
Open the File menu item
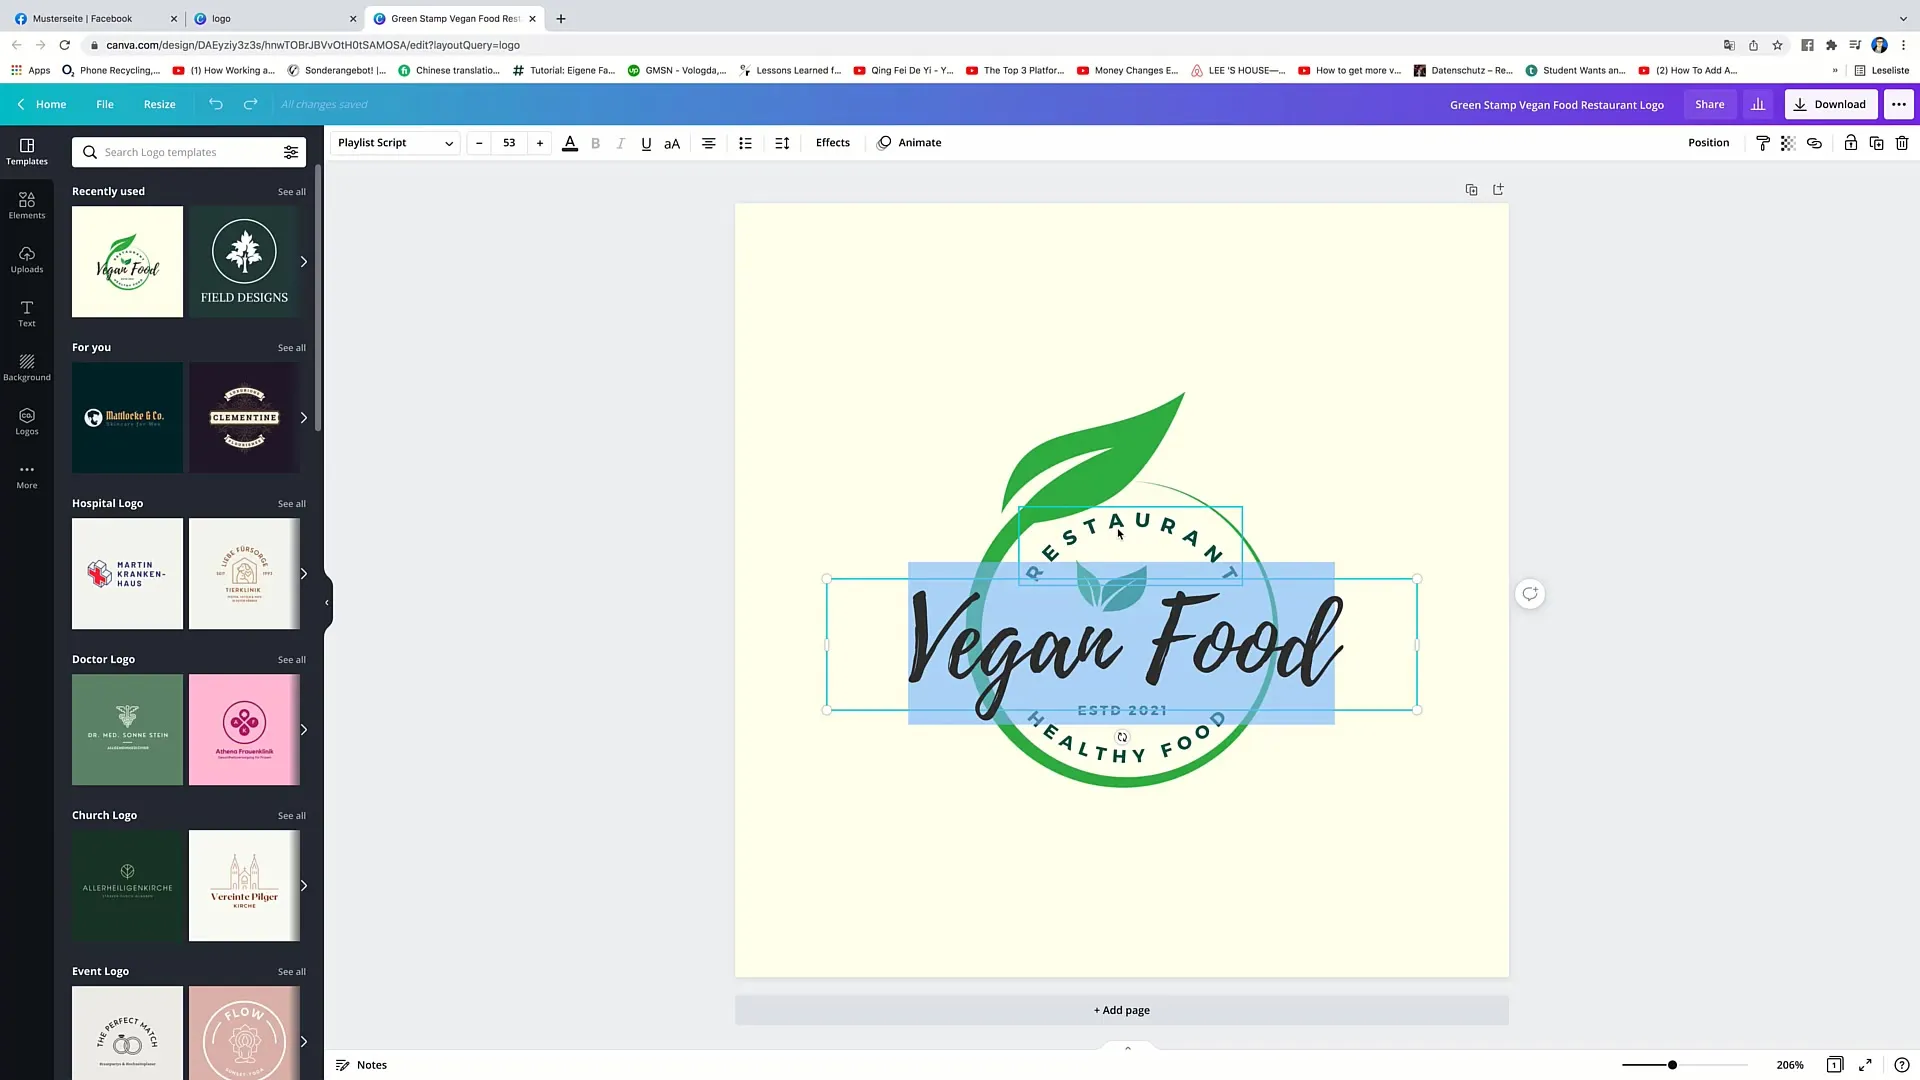[104, 104]
